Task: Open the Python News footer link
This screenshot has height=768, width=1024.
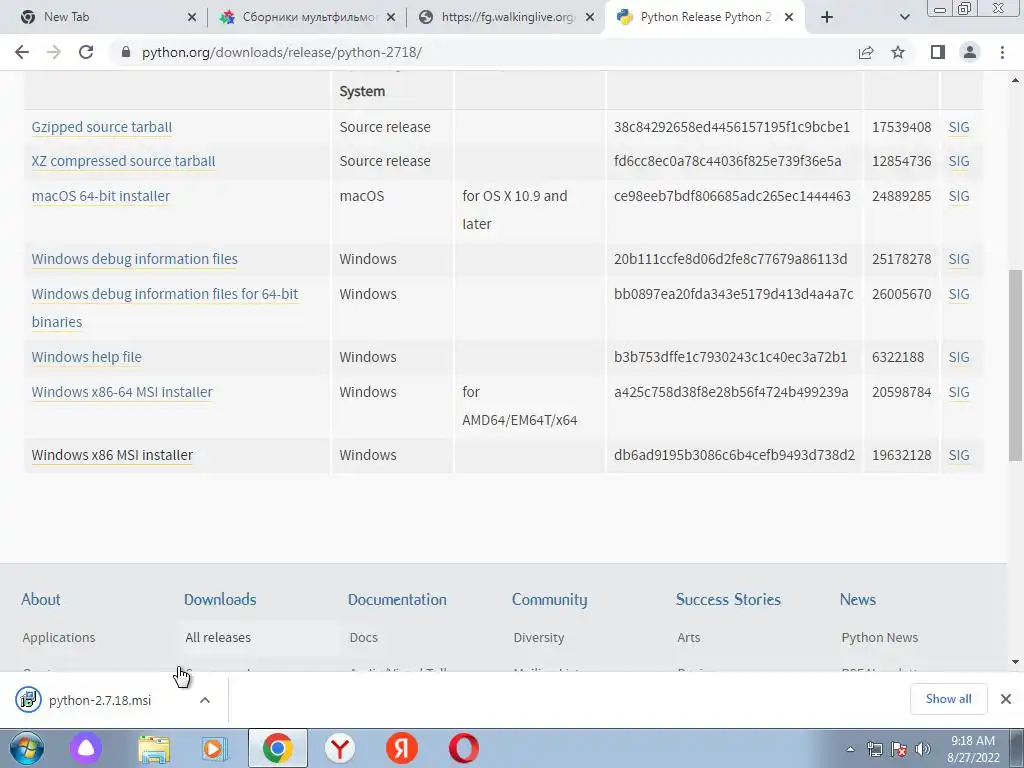Action: tap(880, 637)
